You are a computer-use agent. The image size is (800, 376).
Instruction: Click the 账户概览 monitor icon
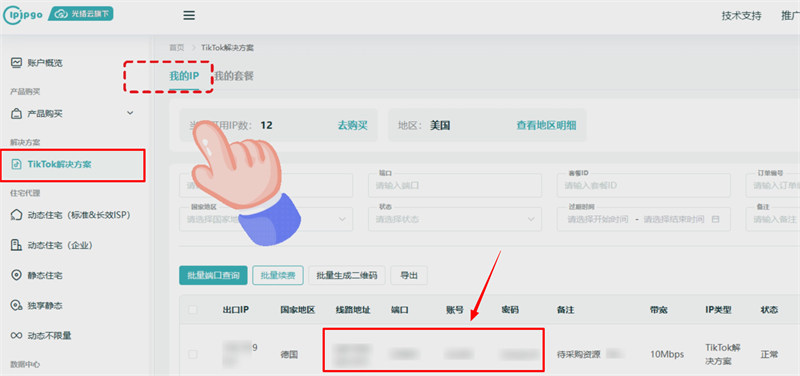[17, 63]
